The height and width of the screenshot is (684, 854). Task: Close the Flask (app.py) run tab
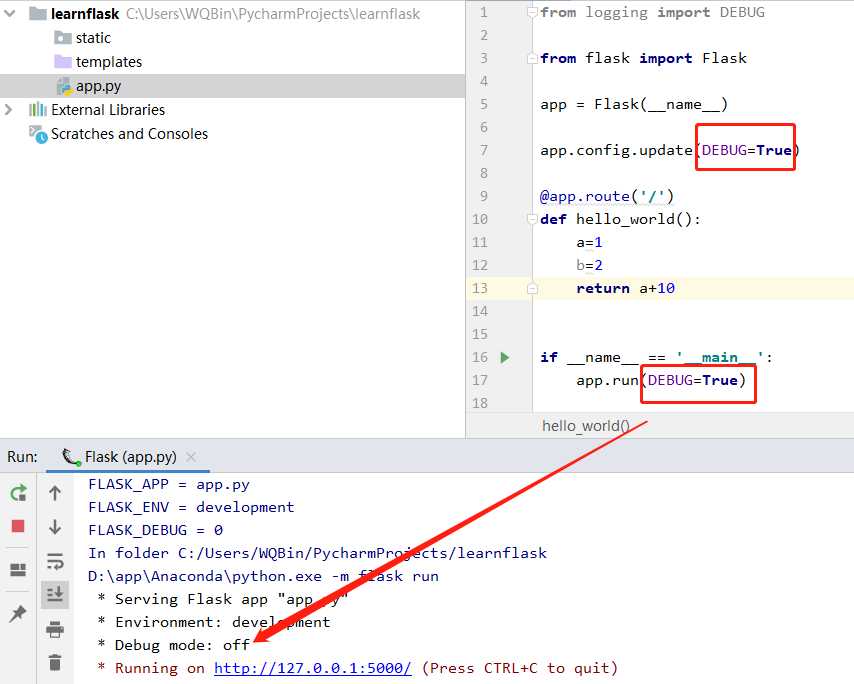pos(191,457)
